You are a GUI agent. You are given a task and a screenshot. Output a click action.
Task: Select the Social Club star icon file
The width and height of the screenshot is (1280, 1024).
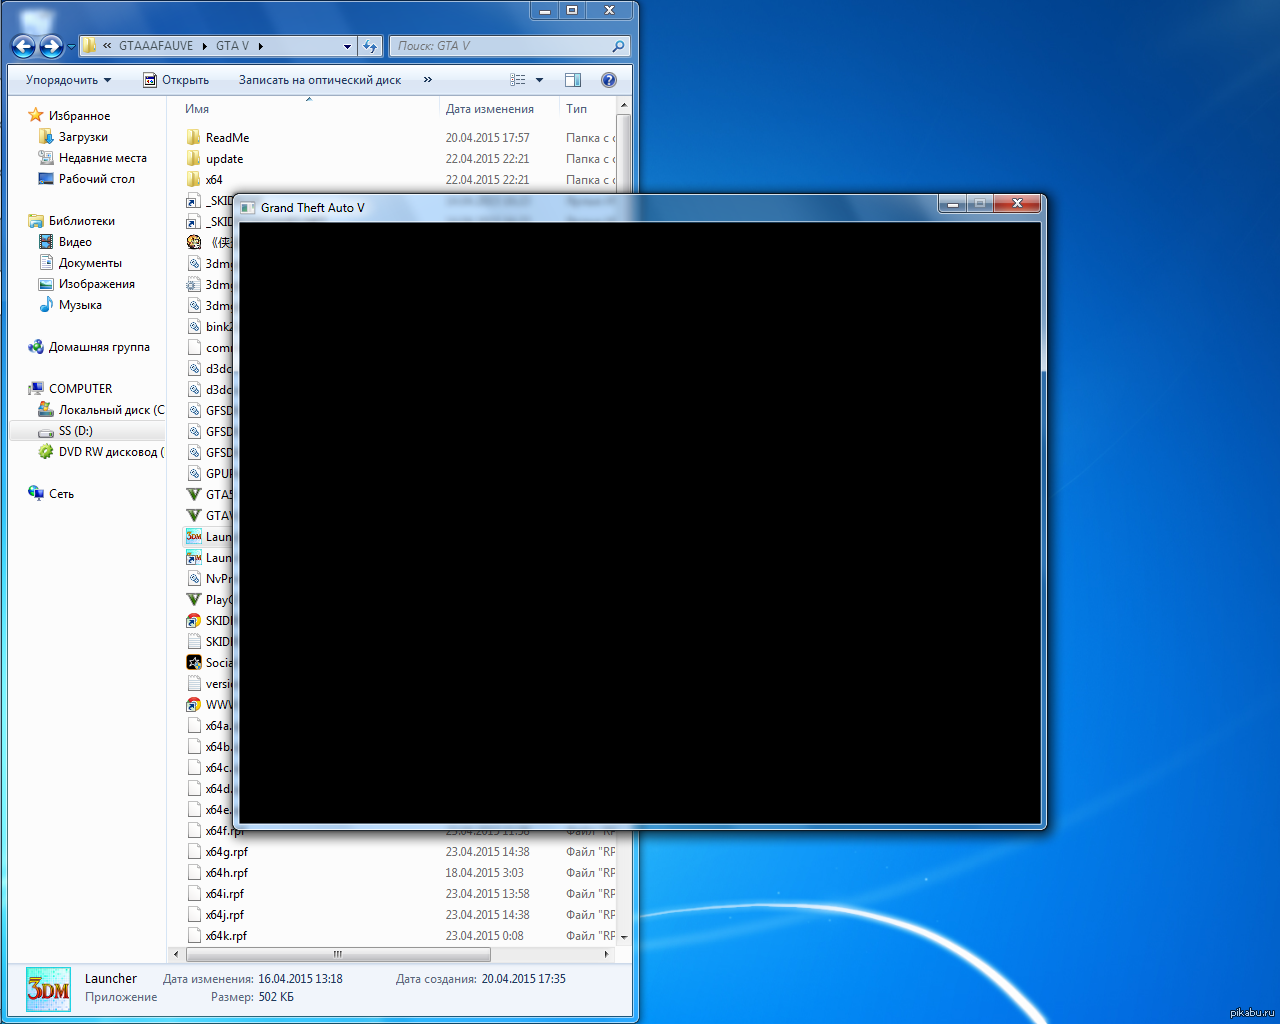pyautogui.click(x=194, y=662)
